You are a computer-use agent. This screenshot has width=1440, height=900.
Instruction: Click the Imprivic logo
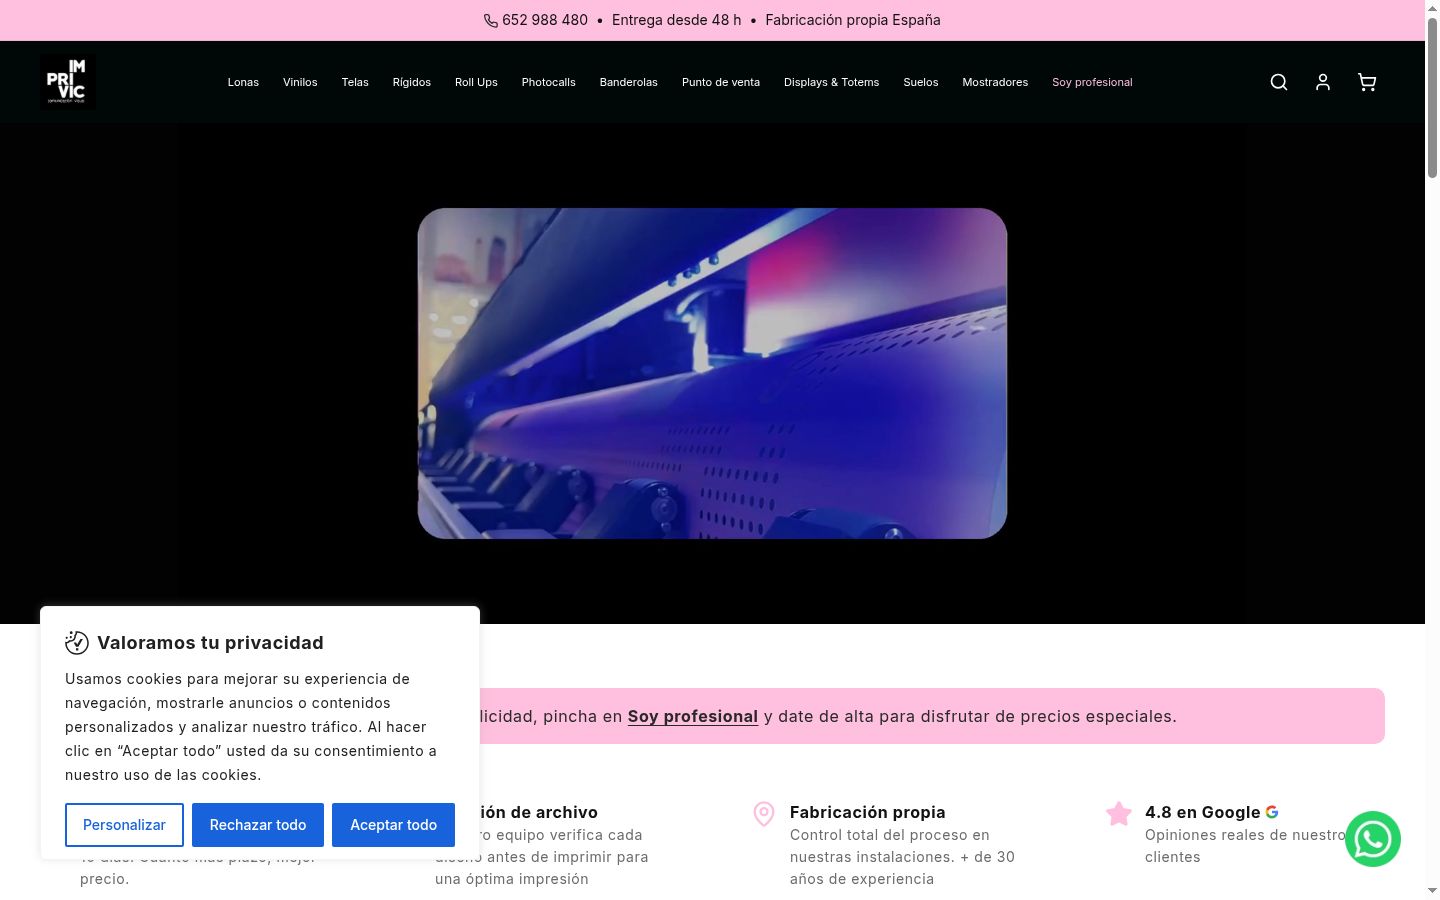[x=68, y=82]
